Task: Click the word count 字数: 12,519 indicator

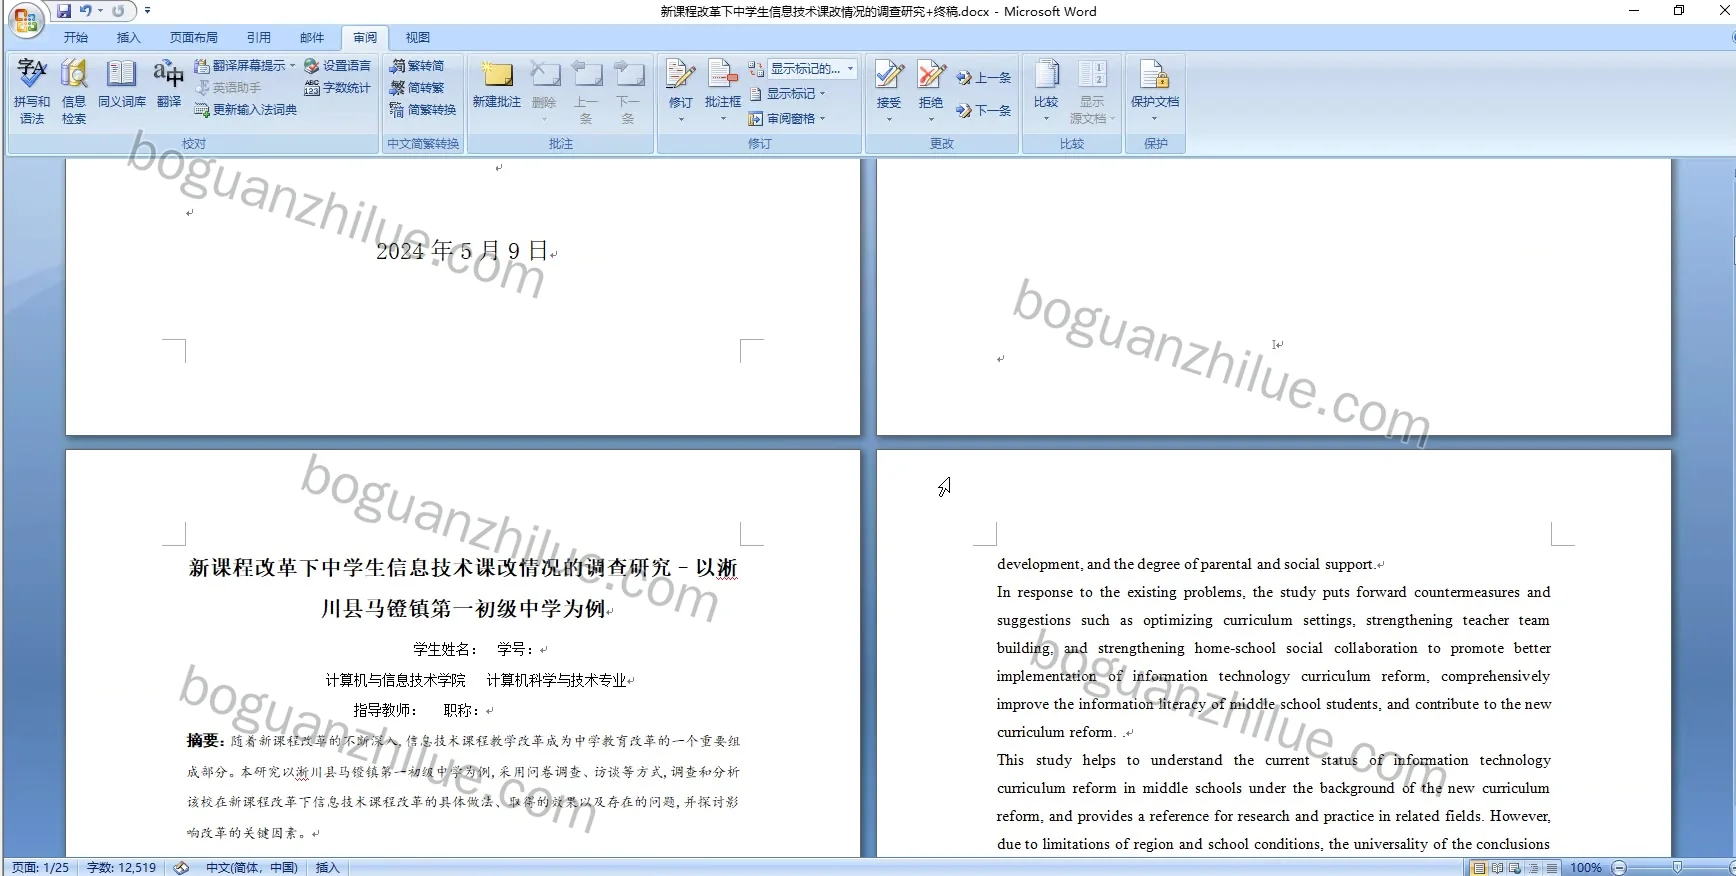Action: click(x=122, y=868)
